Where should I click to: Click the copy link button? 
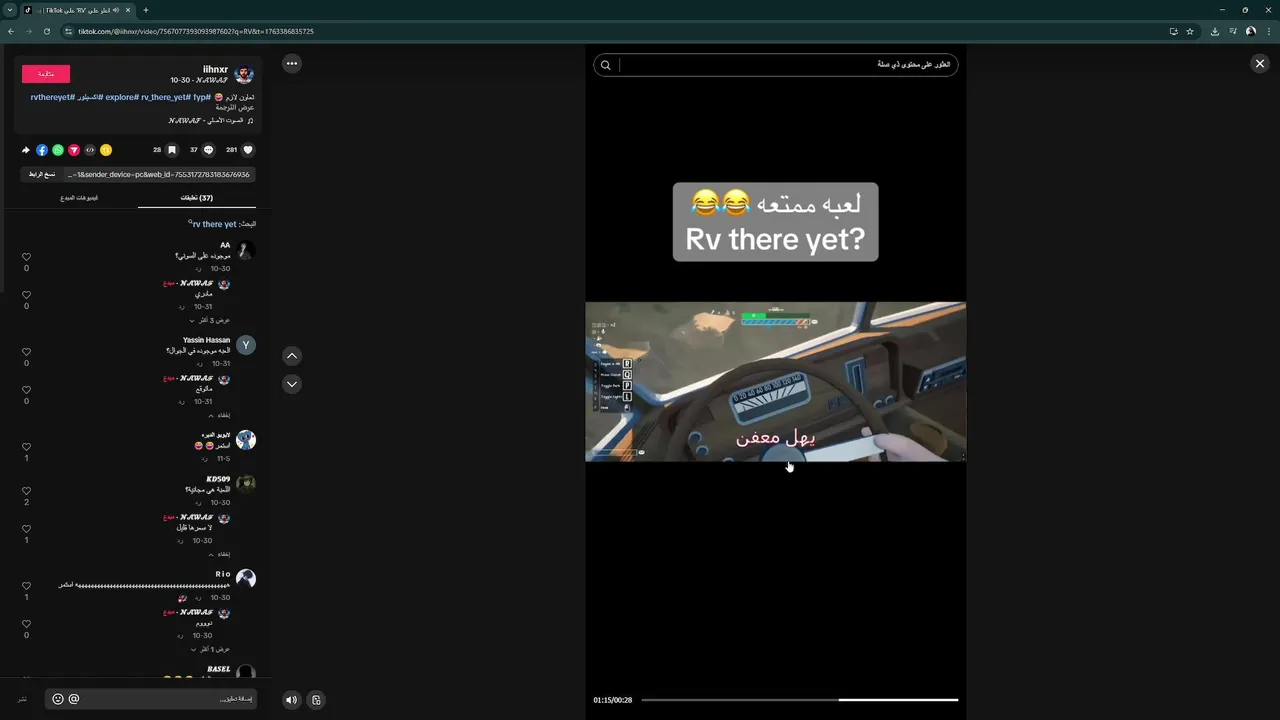point(42,174)
